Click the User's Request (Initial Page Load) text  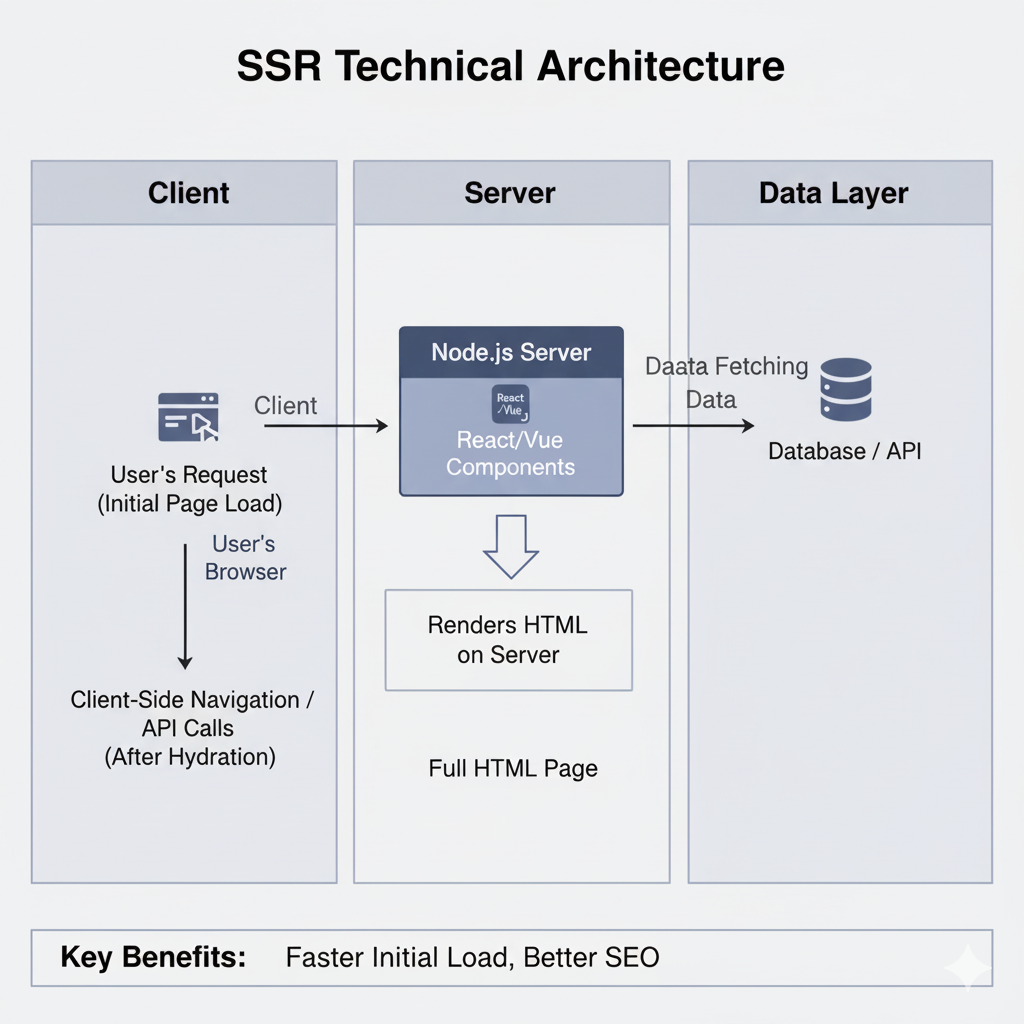click(189, 489)
